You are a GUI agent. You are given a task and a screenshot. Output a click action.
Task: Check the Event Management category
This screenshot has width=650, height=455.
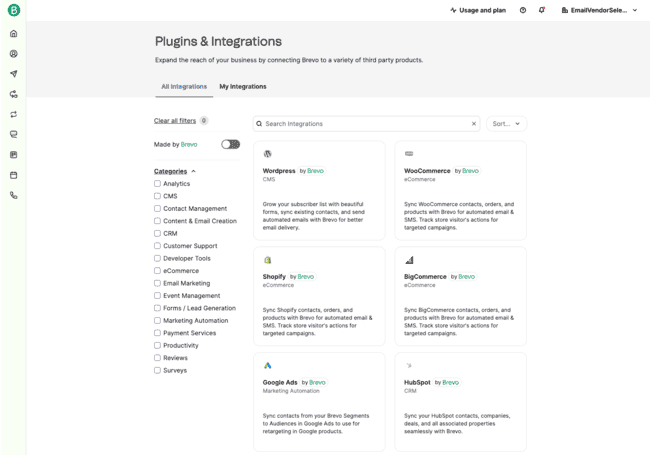[x=157, y=295]
